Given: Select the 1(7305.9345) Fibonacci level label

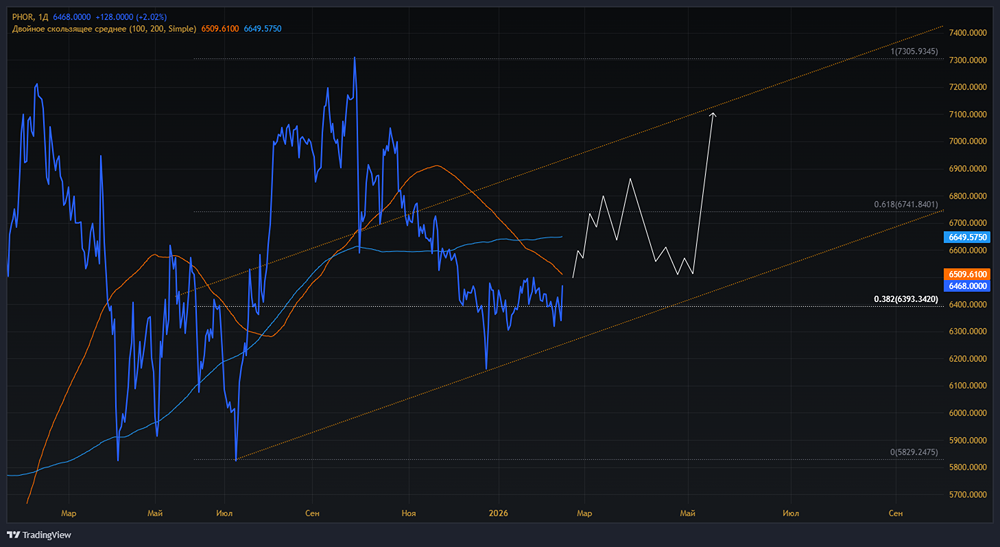Looking at the screenshot, I should tap(915, 51).
